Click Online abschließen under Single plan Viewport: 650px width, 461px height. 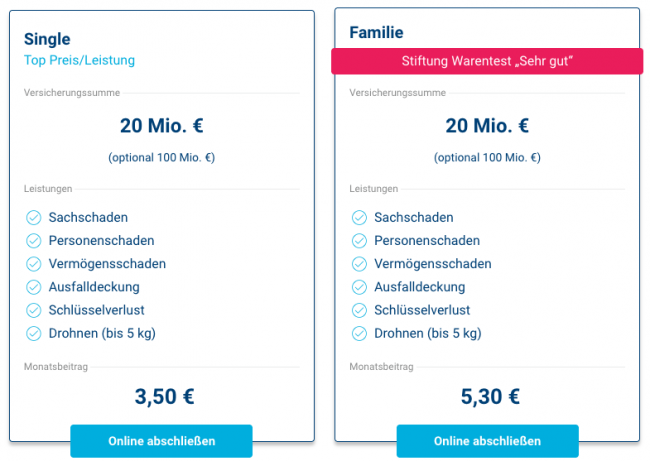tap(161, 441)
